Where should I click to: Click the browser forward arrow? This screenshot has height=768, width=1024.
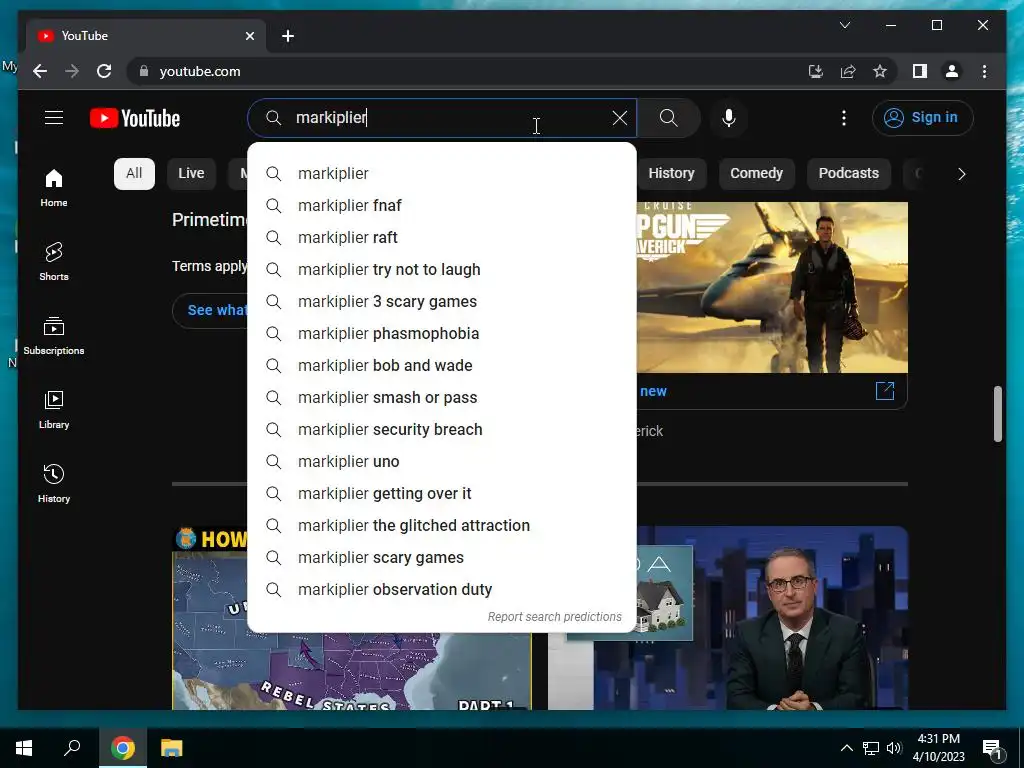(72, 71)
